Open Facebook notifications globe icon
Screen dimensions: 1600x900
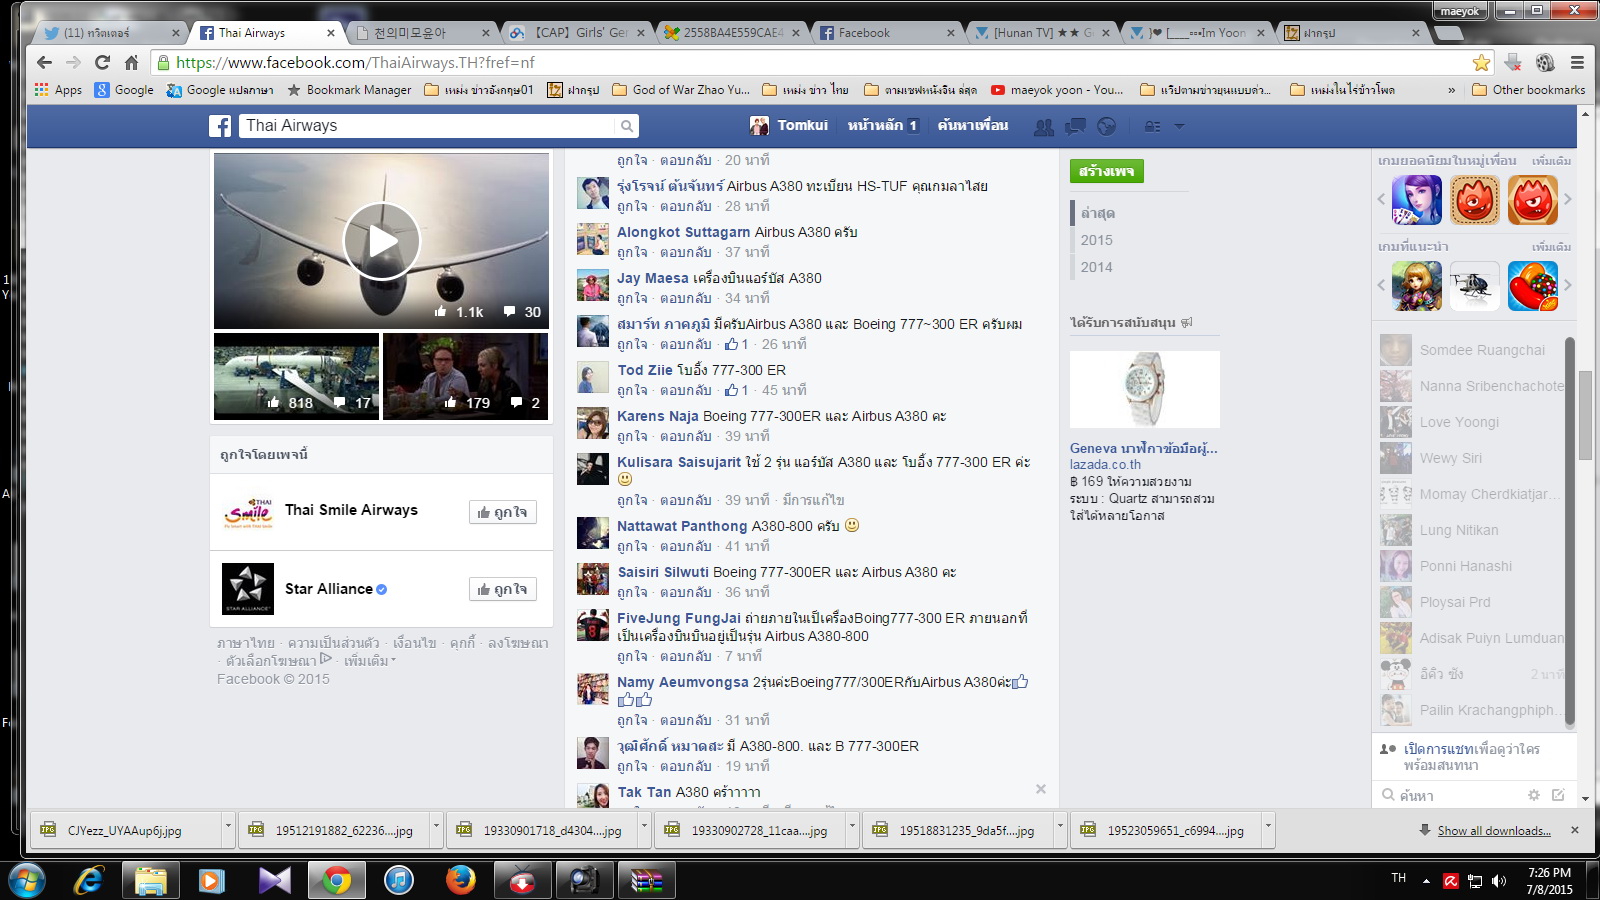[x=1106, y=127]
